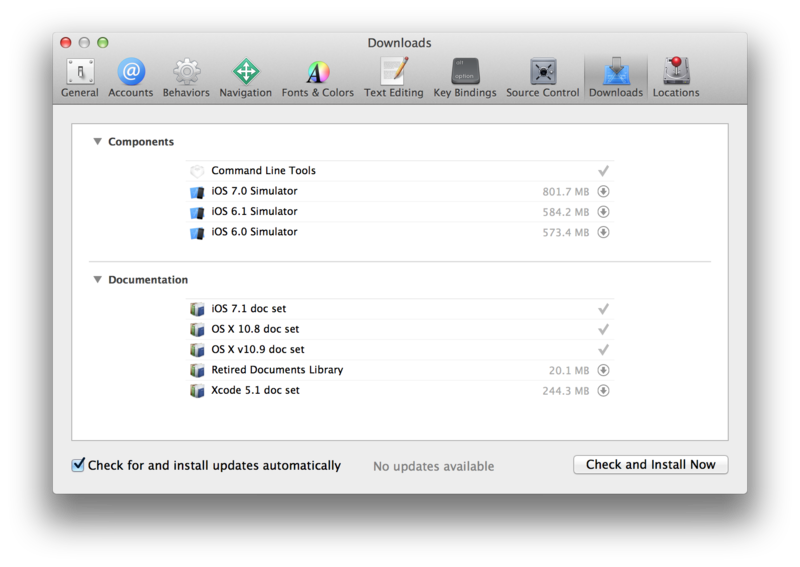Download the iOS 7.0 Simulator
This screenshot has height=567, width=800.
(604, 191)
